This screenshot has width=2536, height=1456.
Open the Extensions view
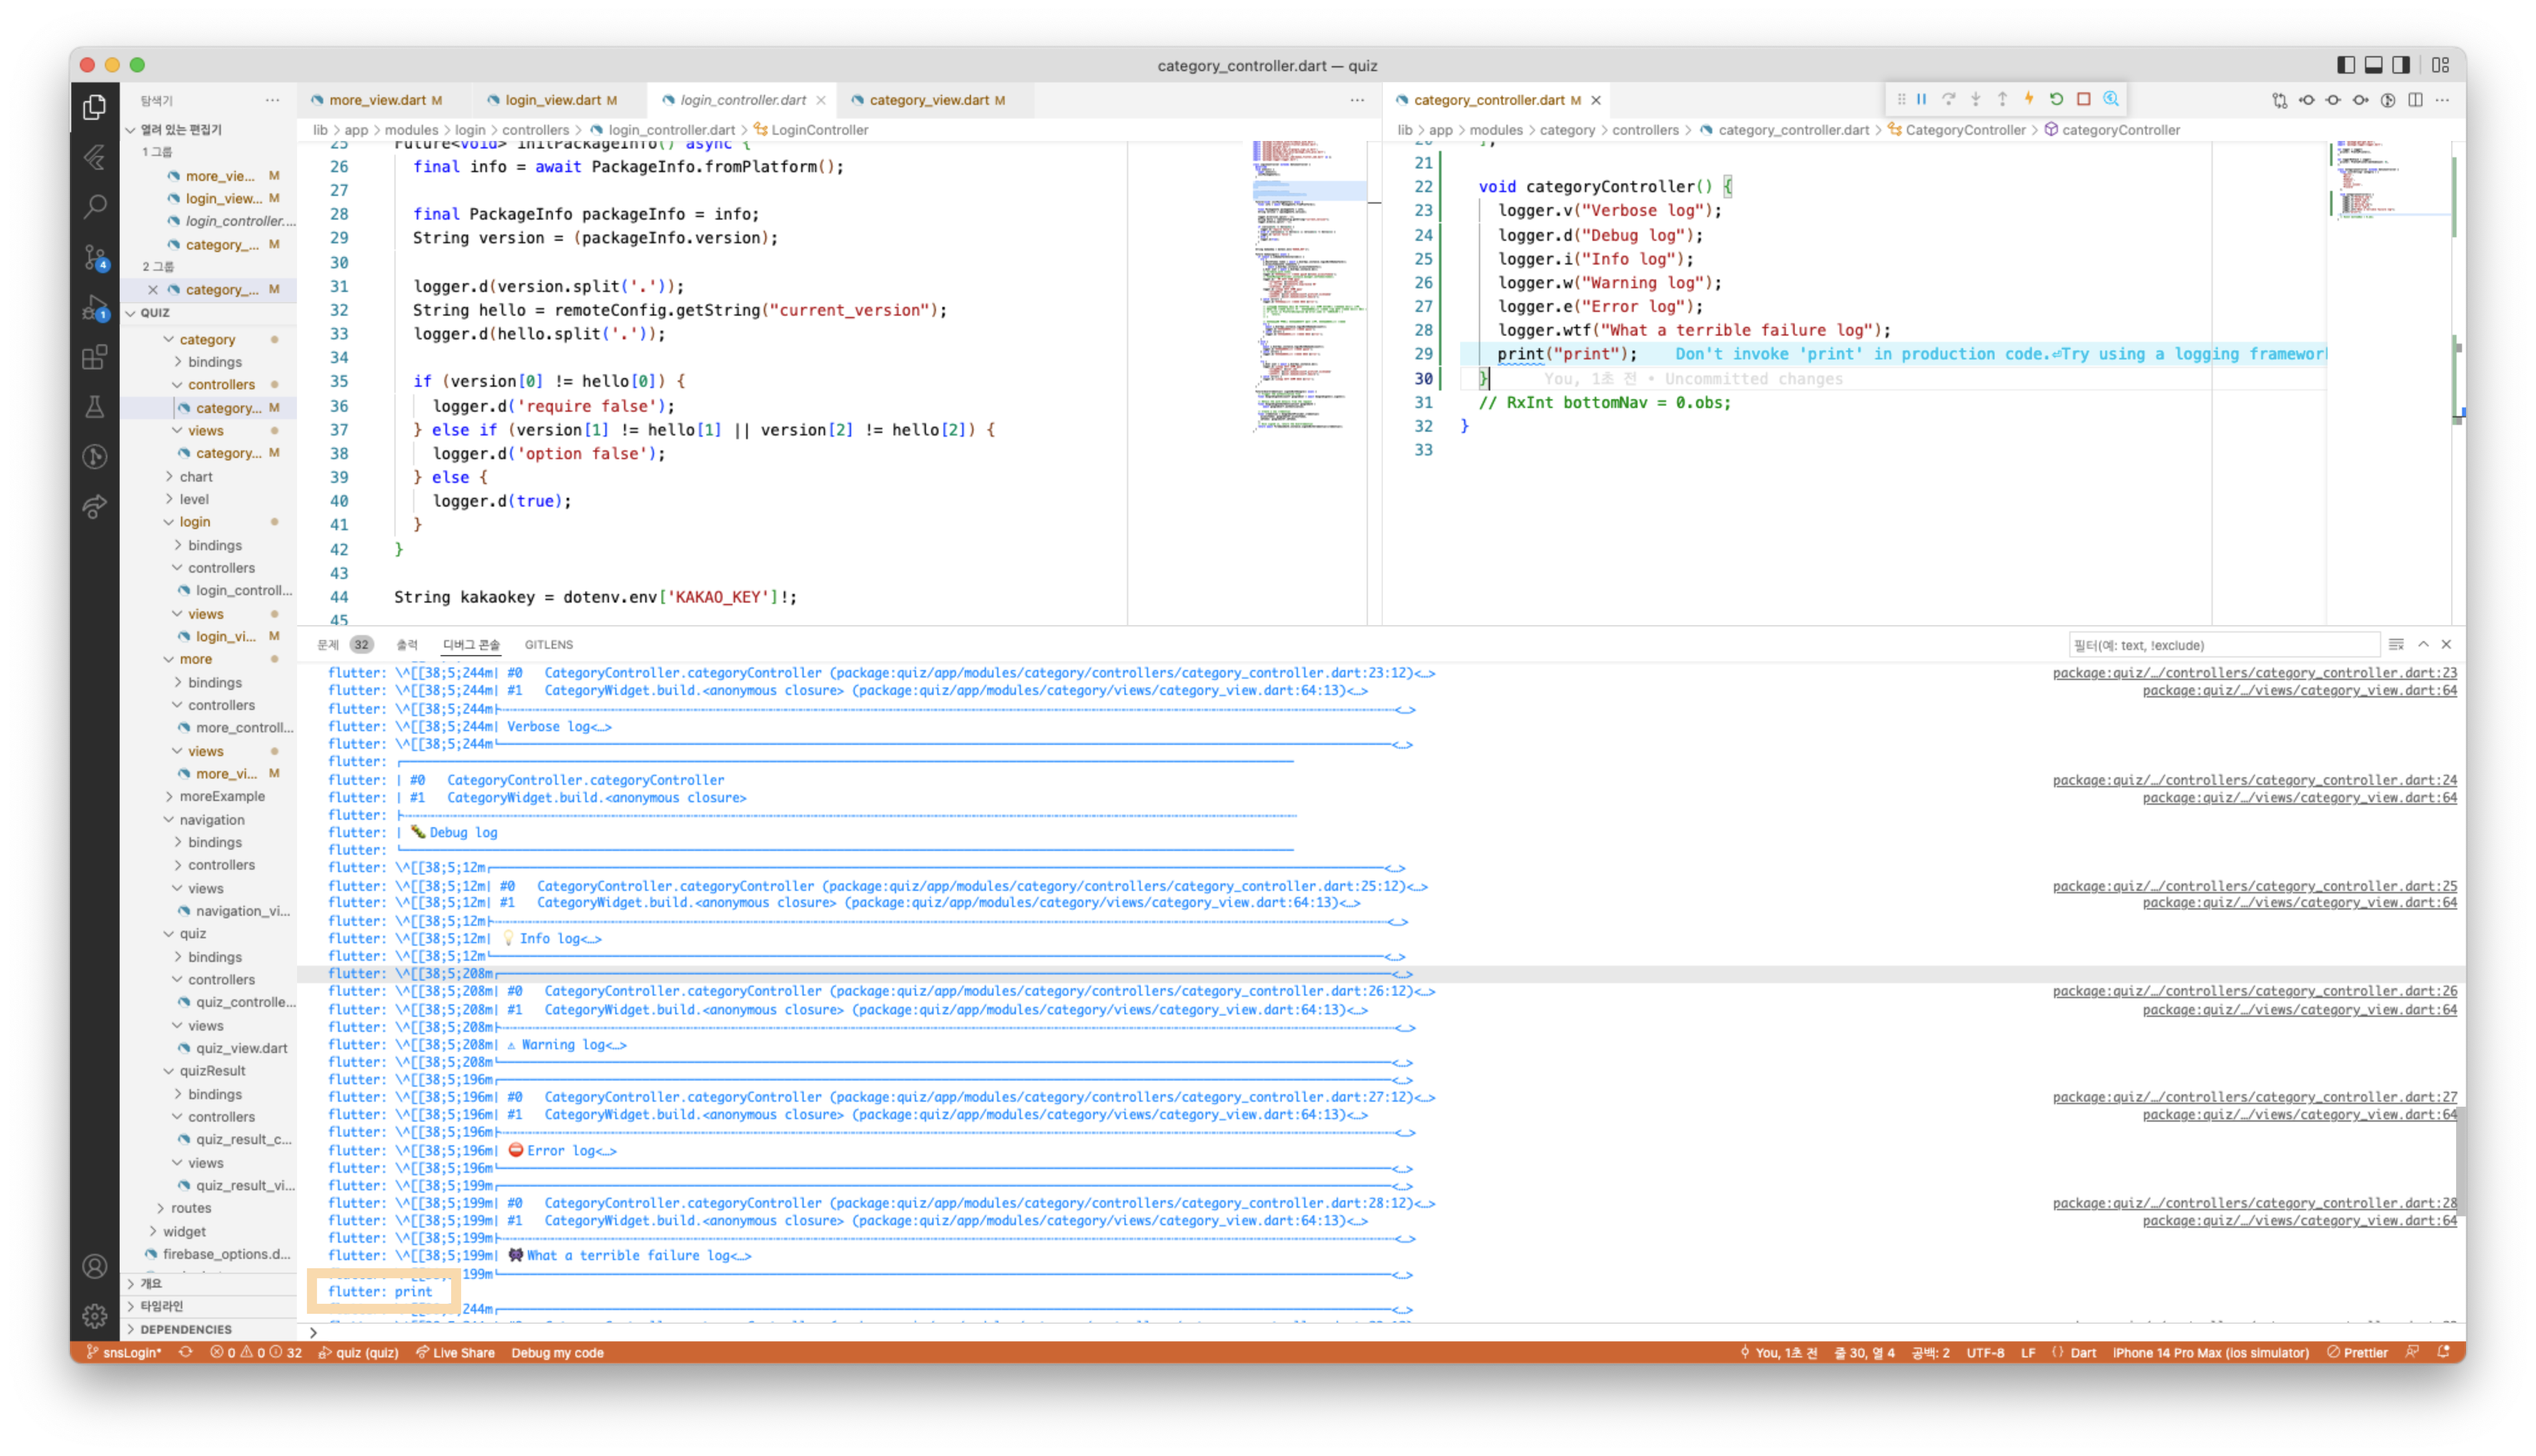click(x=94, y=357)
